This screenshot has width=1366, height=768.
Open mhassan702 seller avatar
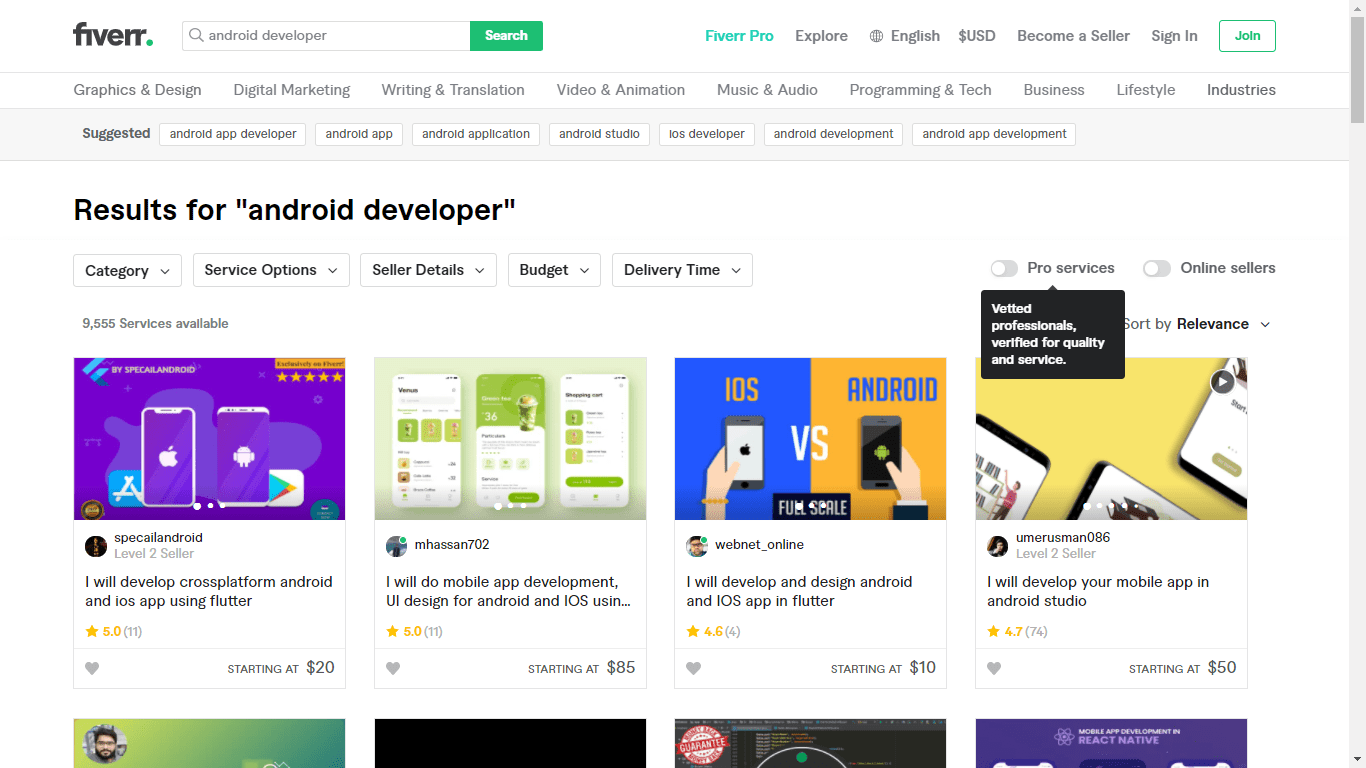click(x=396, y=546)
